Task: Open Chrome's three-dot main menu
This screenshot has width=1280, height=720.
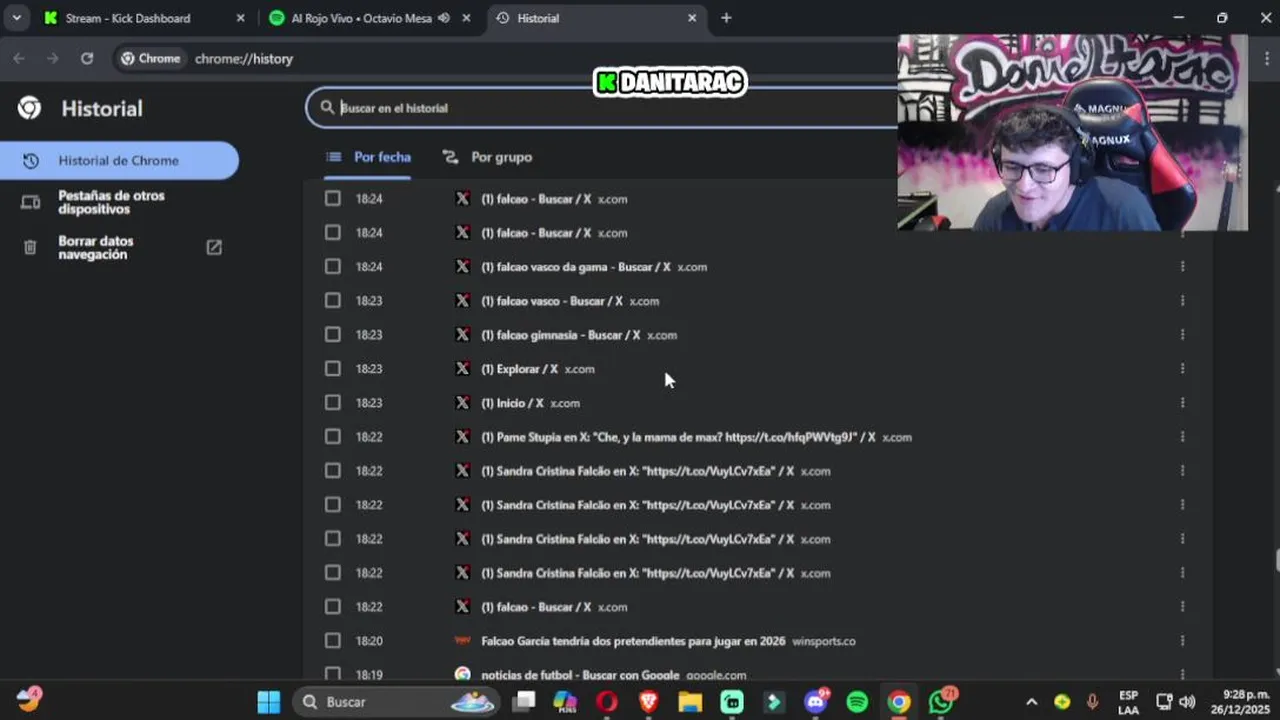Action: coord(1266,59)
